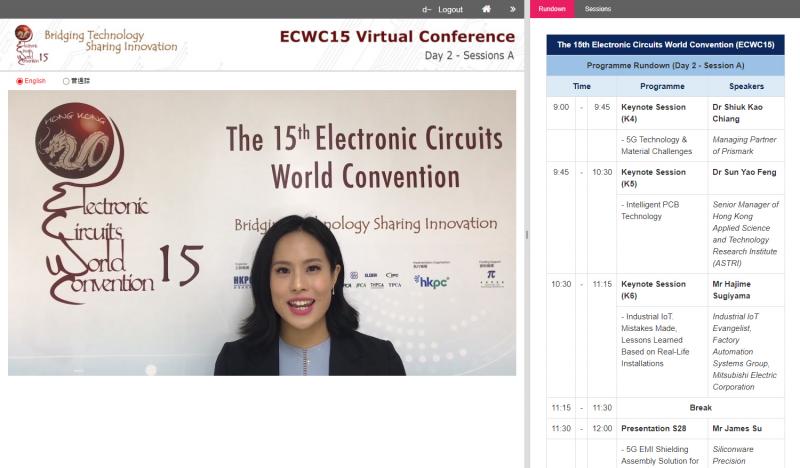Click the panel divider handle
Screen dimensions: 800x468
point(527,234)
